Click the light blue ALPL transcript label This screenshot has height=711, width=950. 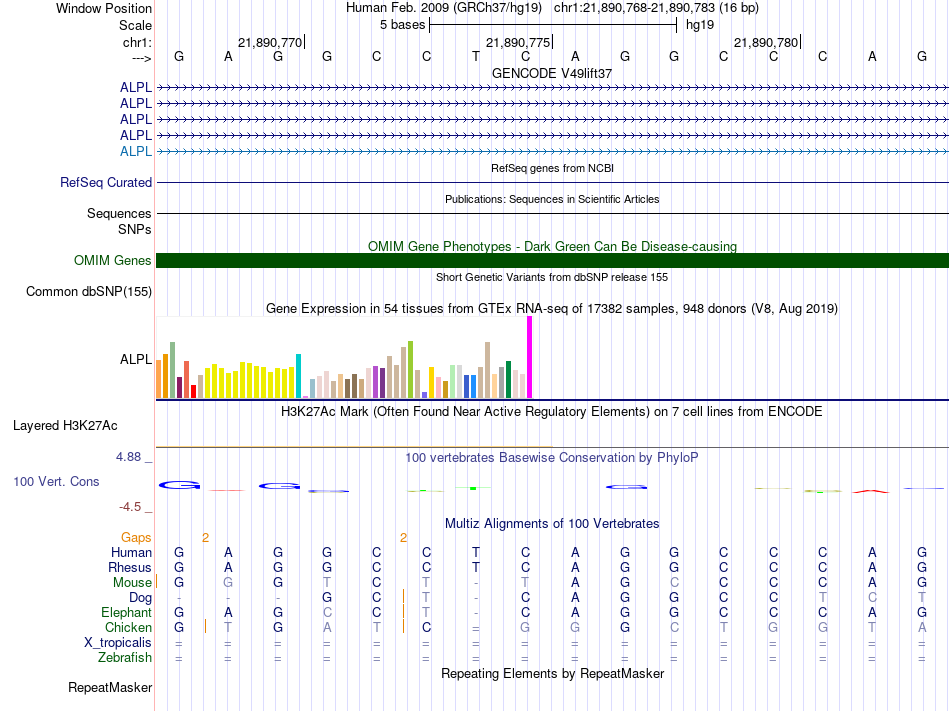[x=136, y=151]
